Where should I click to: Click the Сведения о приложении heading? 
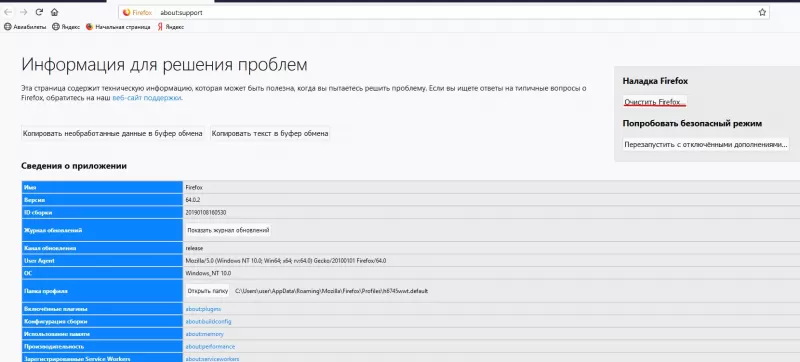pos(74,166)
